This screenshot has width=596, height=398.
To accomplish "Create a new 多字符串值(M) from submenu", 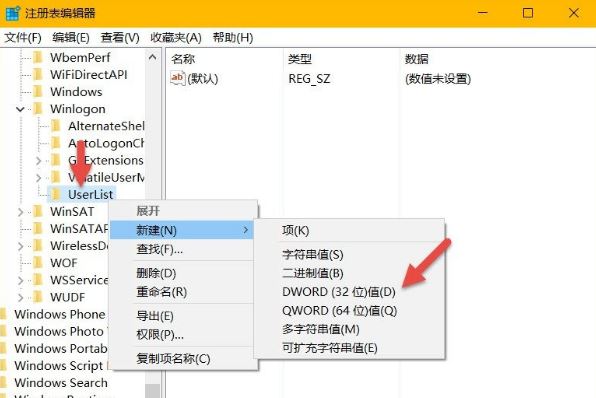I will click(x=349, y=329).
